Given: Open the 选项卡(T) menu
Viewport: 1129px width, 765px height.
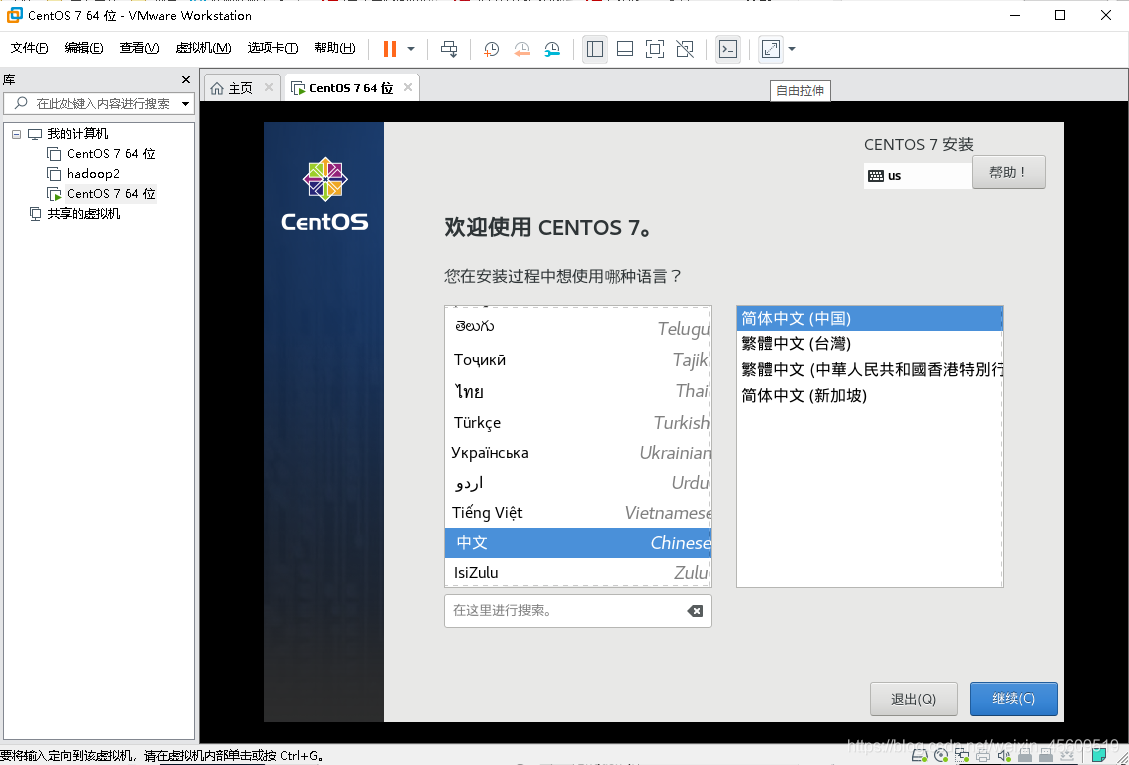Looking at the screenshot, I should pos(273,48).
